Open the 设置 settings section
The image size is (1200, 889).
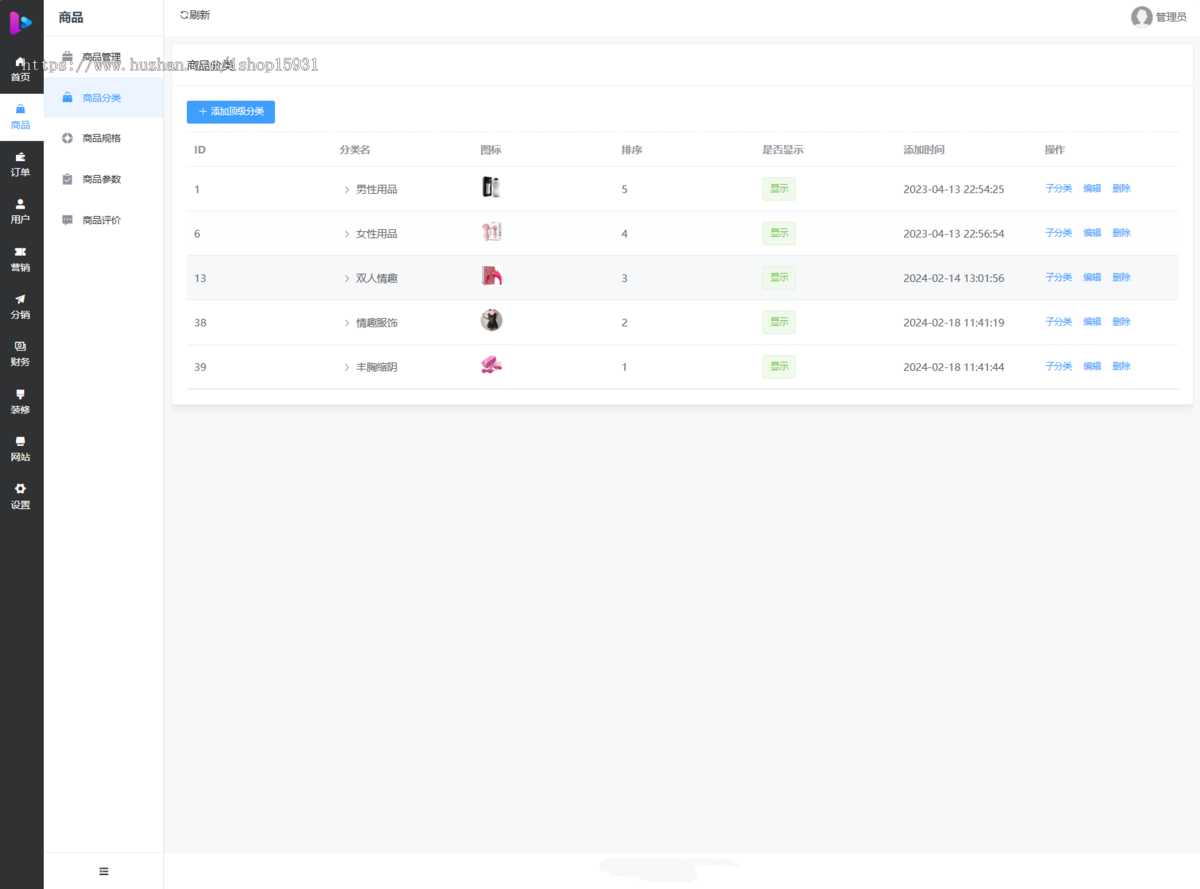click(x=21, y=496)
